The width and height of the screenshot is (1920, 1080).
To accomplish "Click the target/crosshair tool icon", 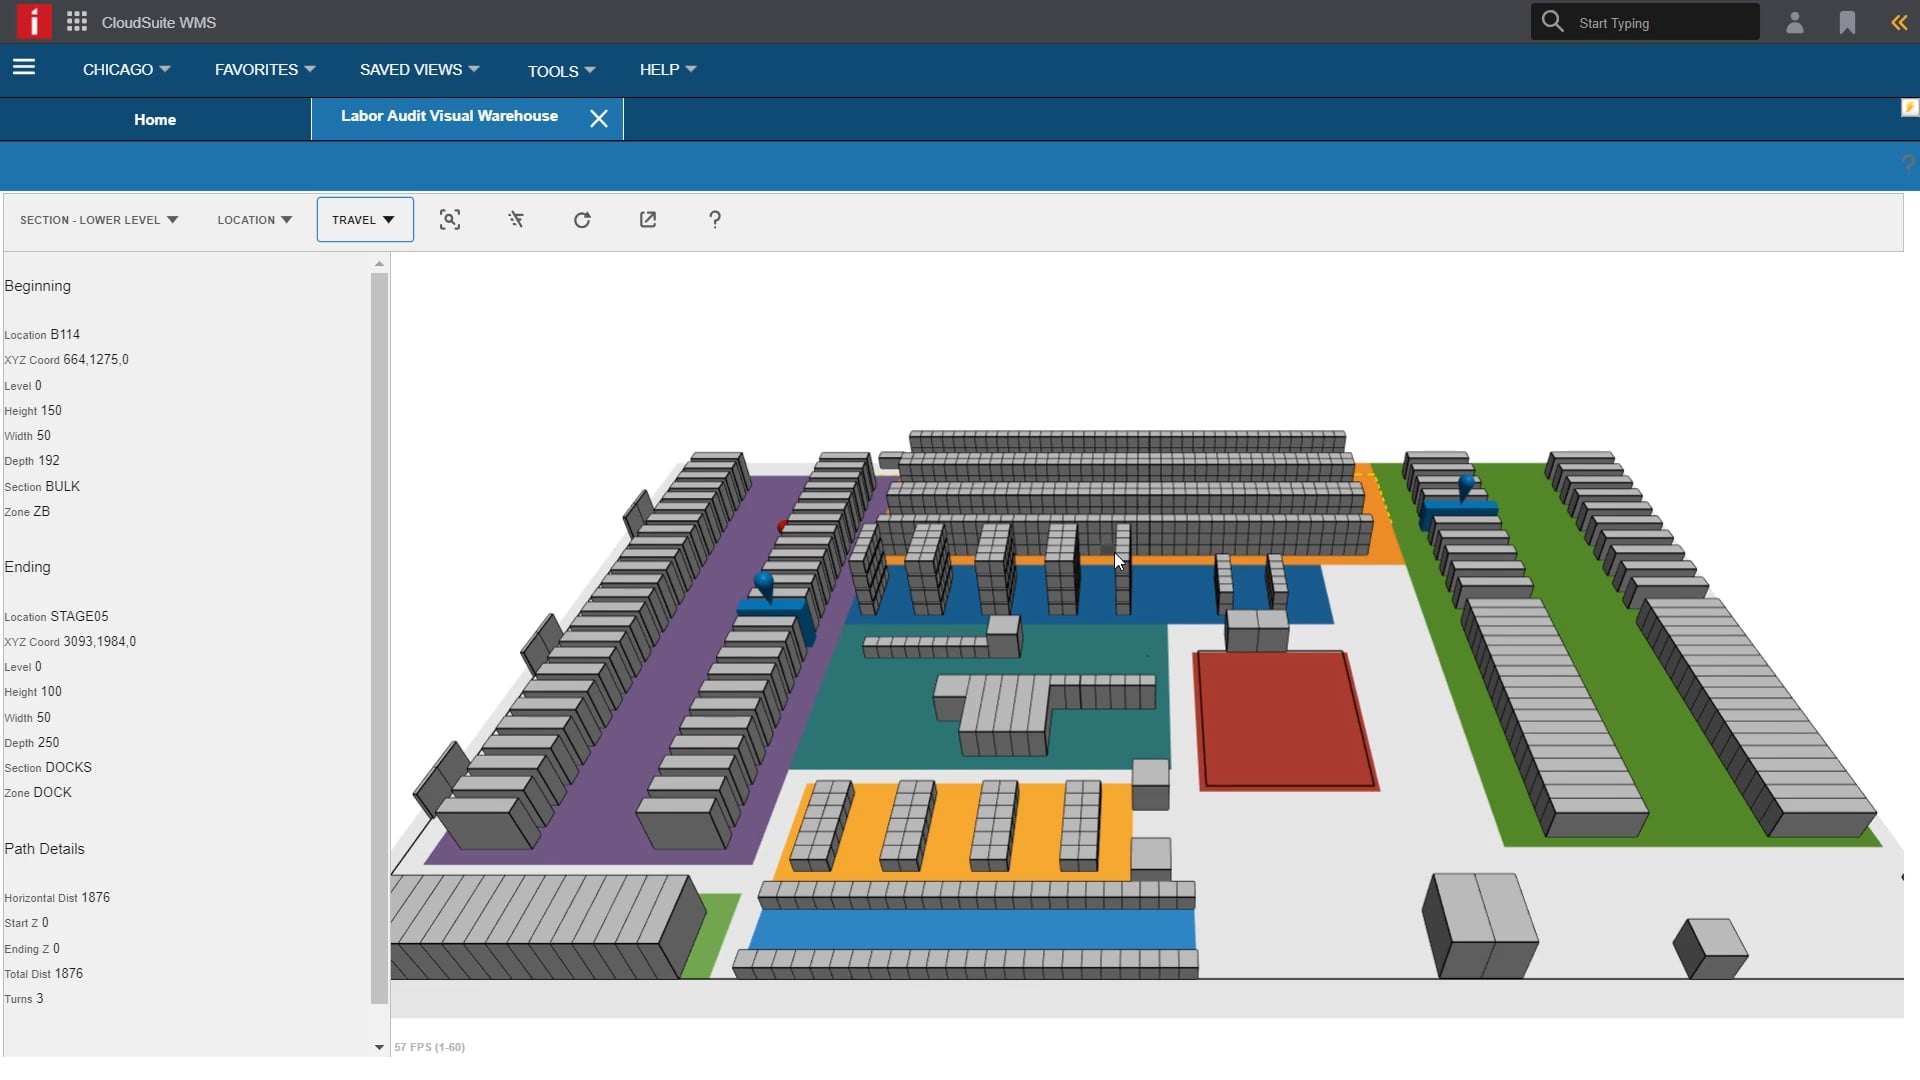I will (x=450, y=219).
